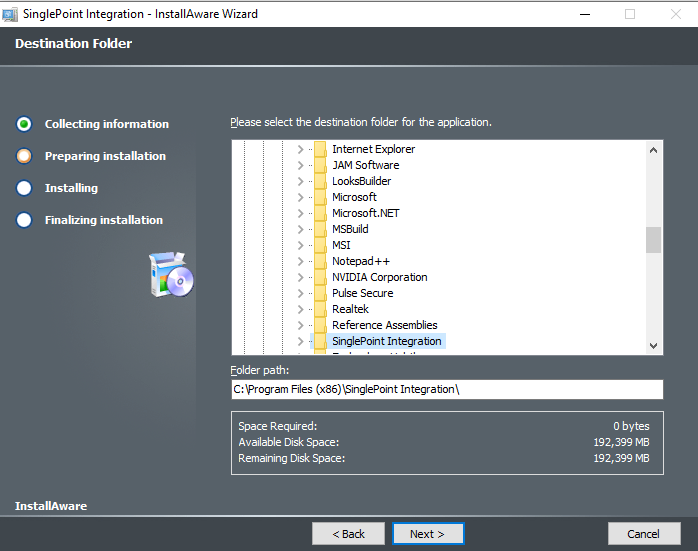Expand the Reference Assemblies folder node
This screenshot has height=551, width=698.
[x=300, y=325]
